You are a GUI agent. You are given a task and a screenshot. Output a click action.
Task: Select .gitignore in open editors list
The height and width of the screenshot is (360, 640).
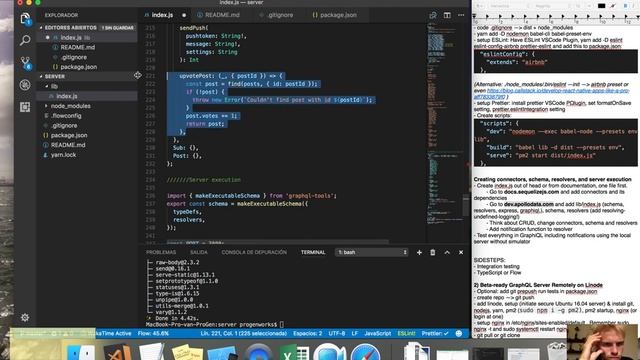click(x=88, y=57)
